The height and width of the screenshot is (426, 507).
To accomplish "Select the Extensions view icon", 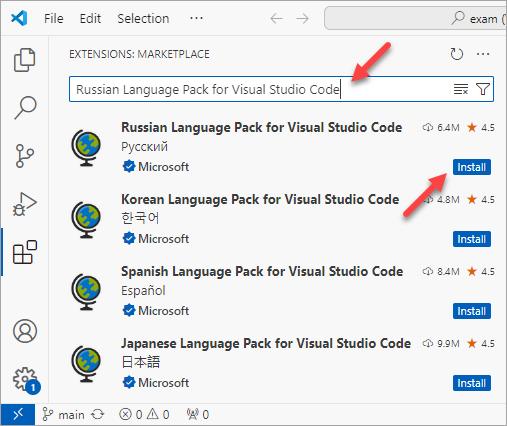I will pyautogui.click(x=25, y=252).
